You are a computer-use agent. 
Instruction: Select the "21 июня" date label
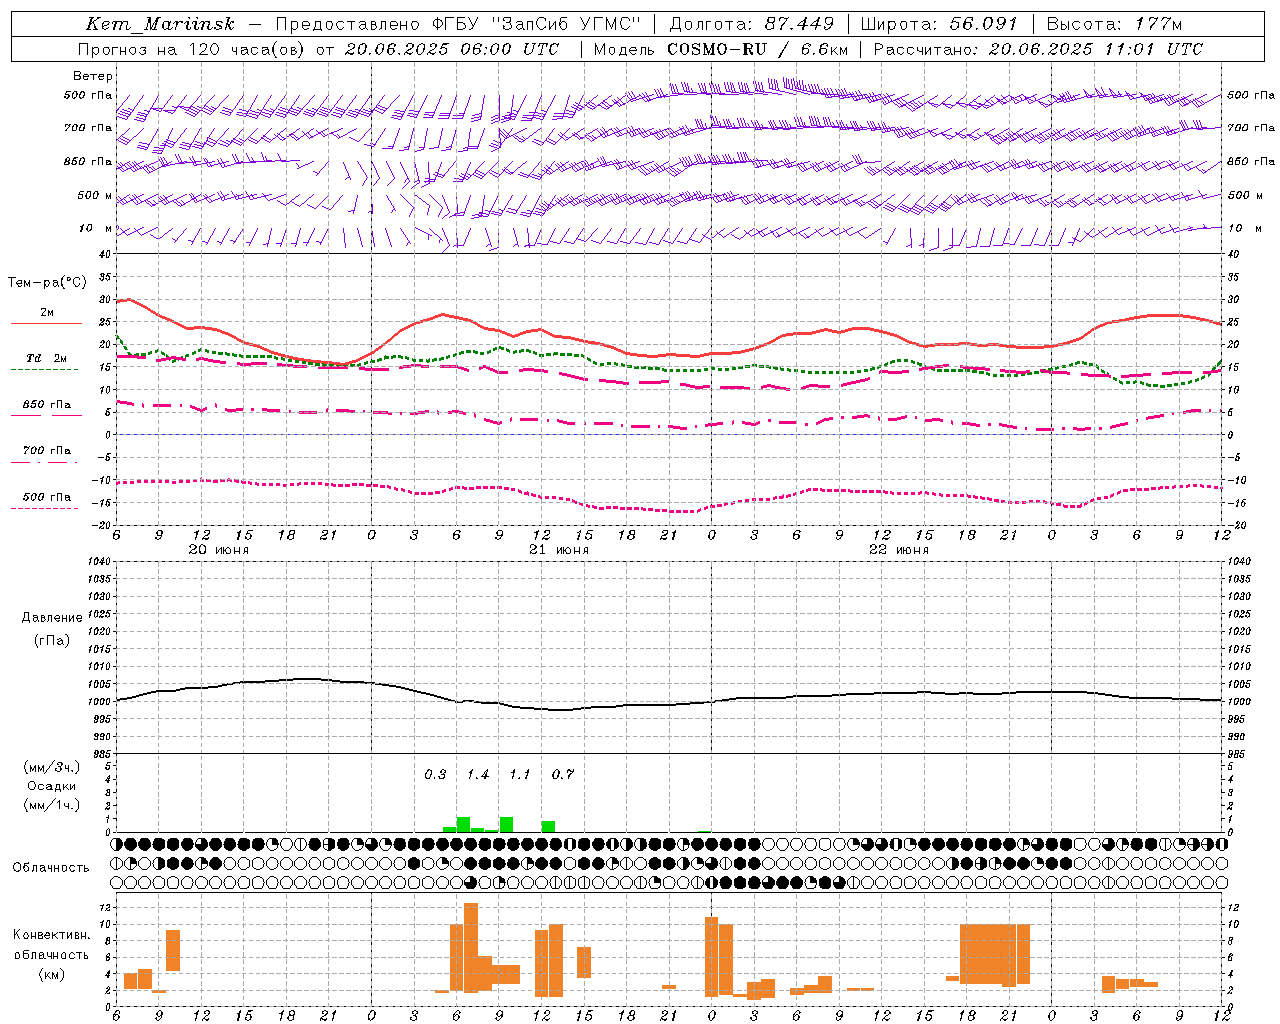pyautogui.click(x=559, y=550)
